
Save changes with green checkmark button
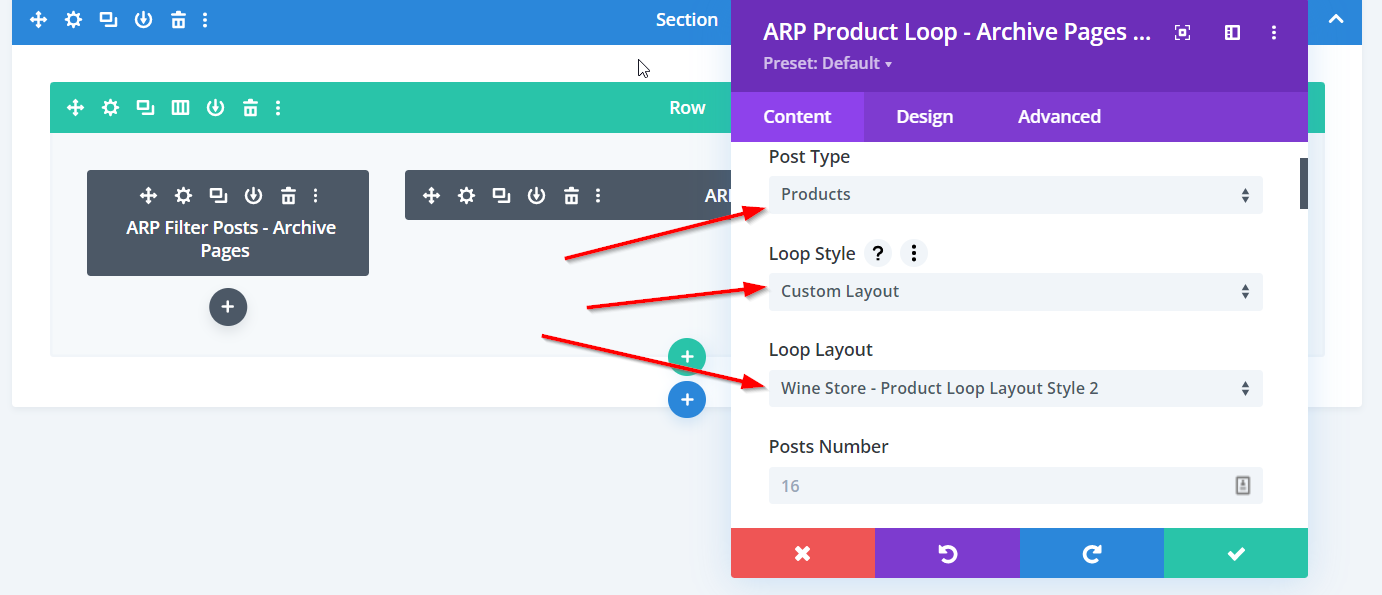(x=1235, y=553)
